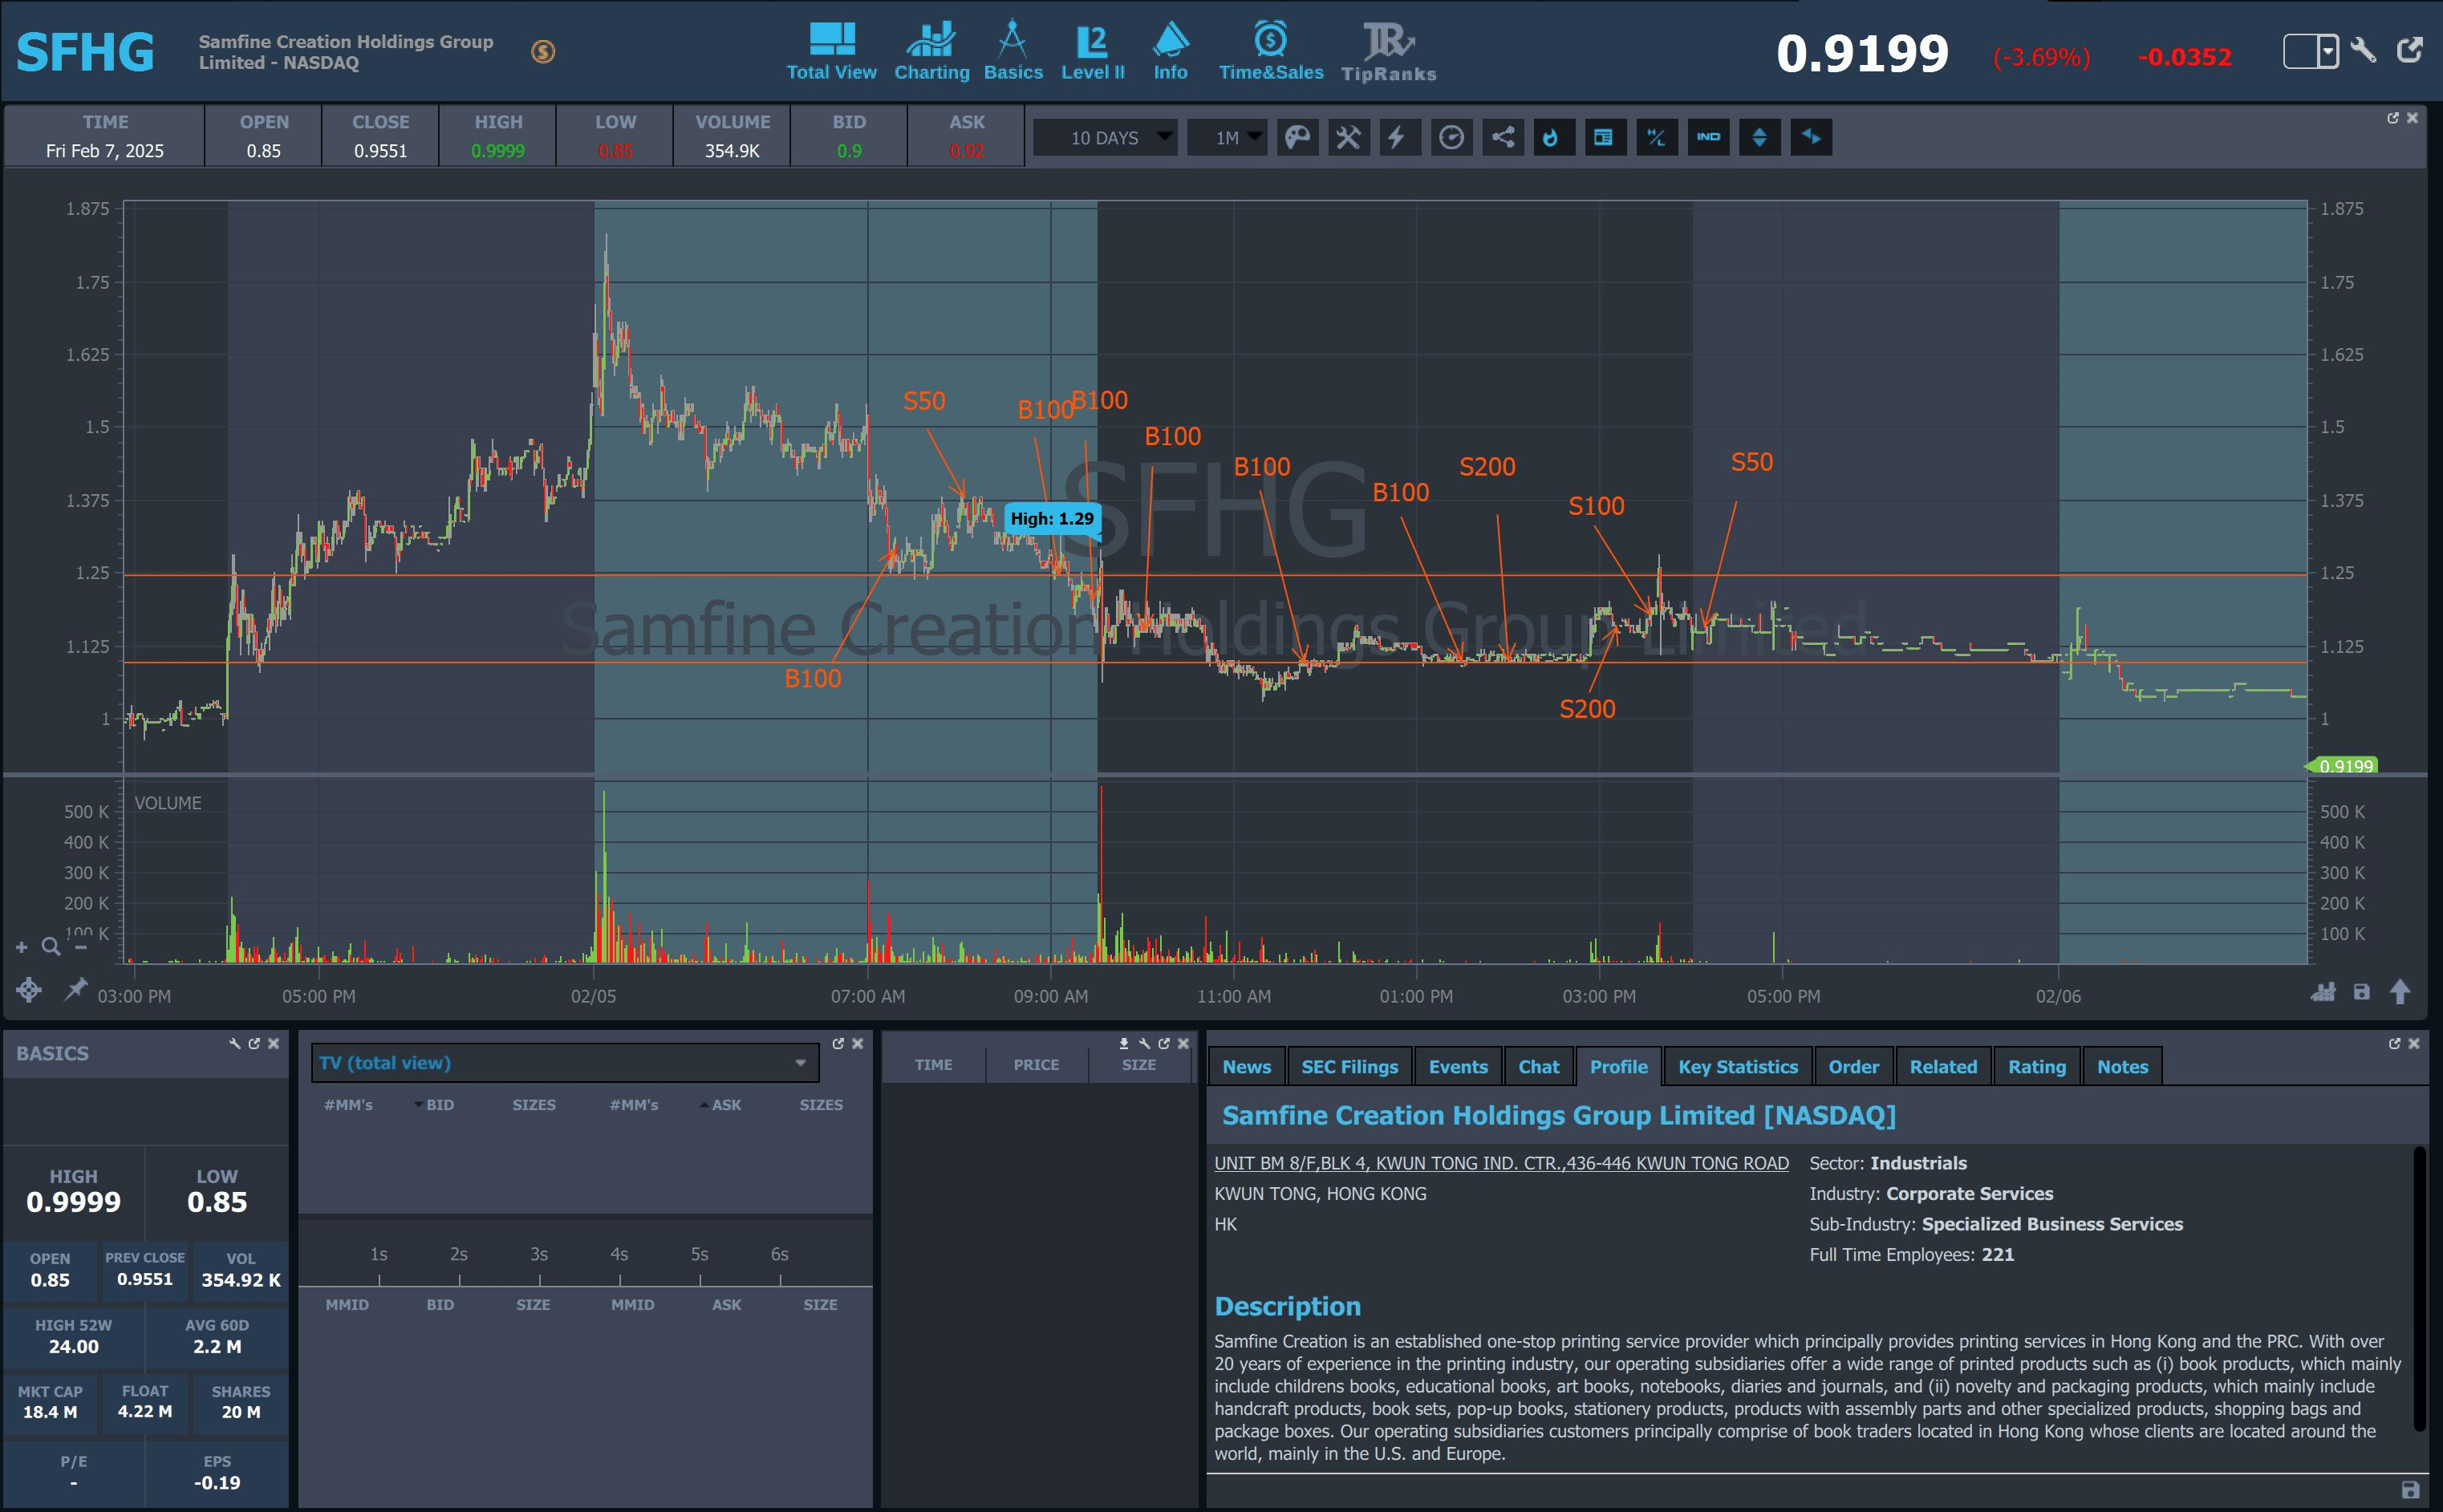Toggle the H/L high-low markers button
The width and height of the screenshot is (2443, 1512).
(x=1656, y=137)
